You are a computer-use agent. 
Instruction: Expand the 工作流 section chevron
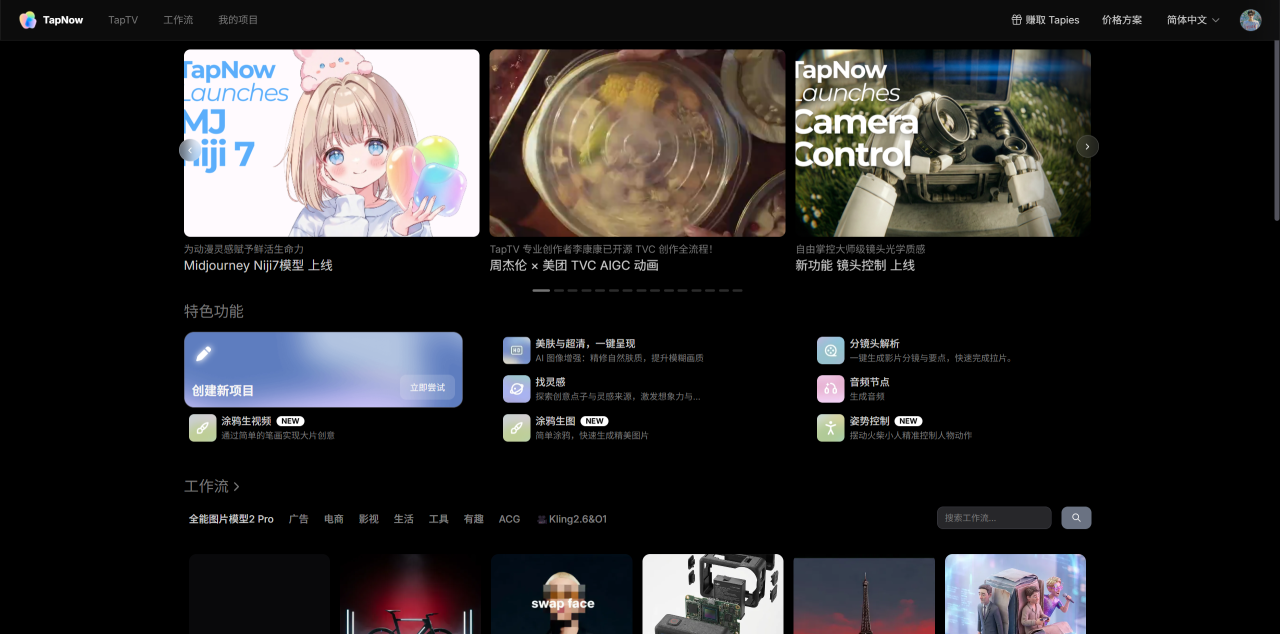click(236, 487)
